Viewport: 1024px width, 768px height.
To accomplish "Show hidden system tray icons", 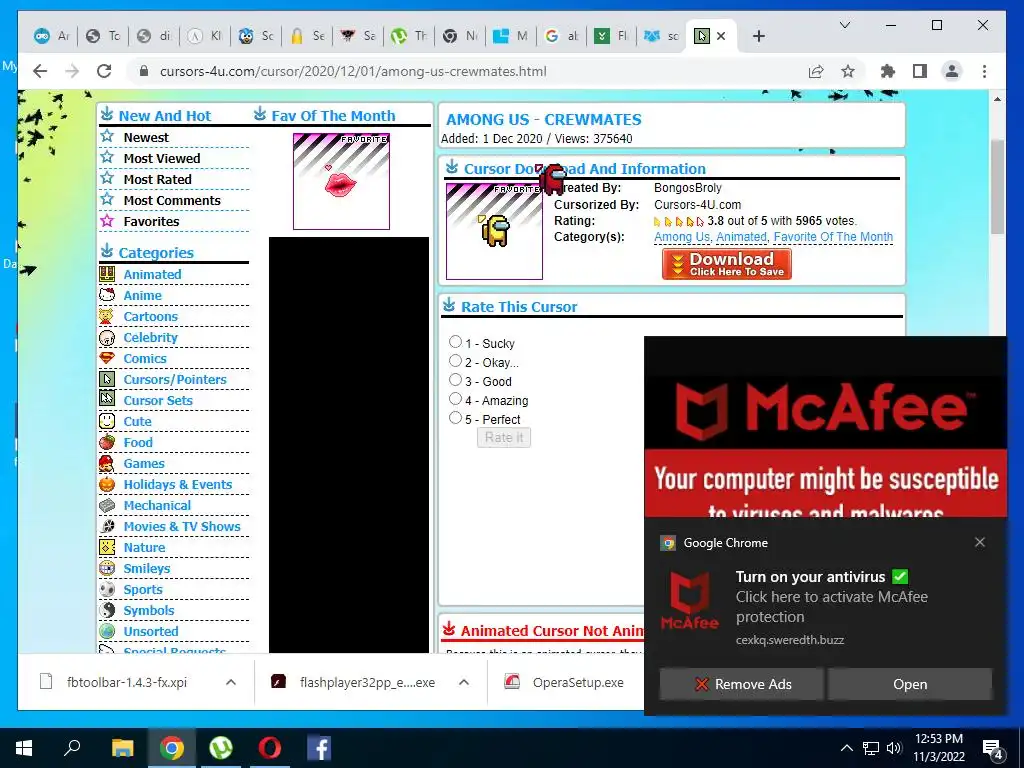I will (x=846, y=748).
